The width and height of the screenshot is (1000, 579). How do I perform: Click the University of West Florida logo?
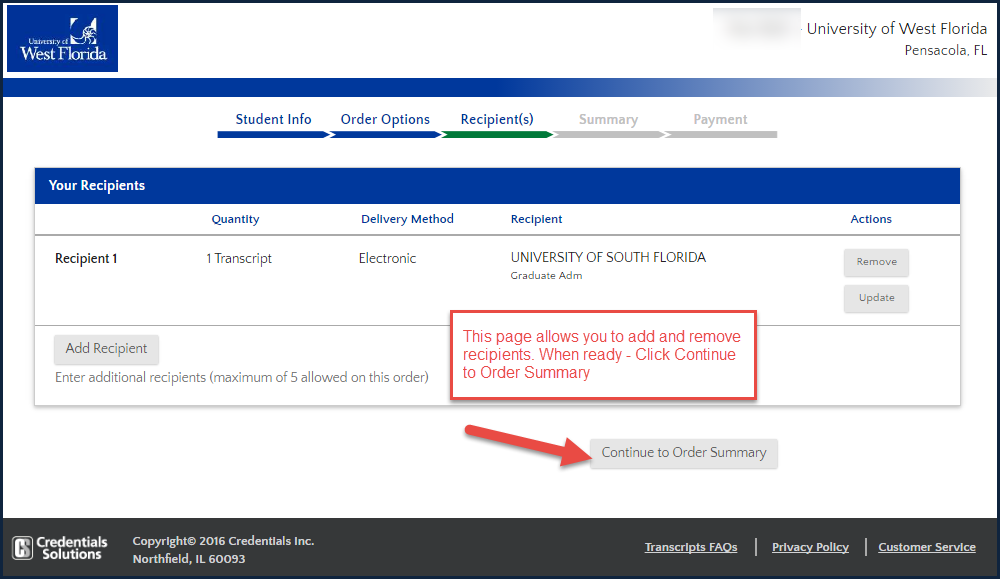[62, 39]
